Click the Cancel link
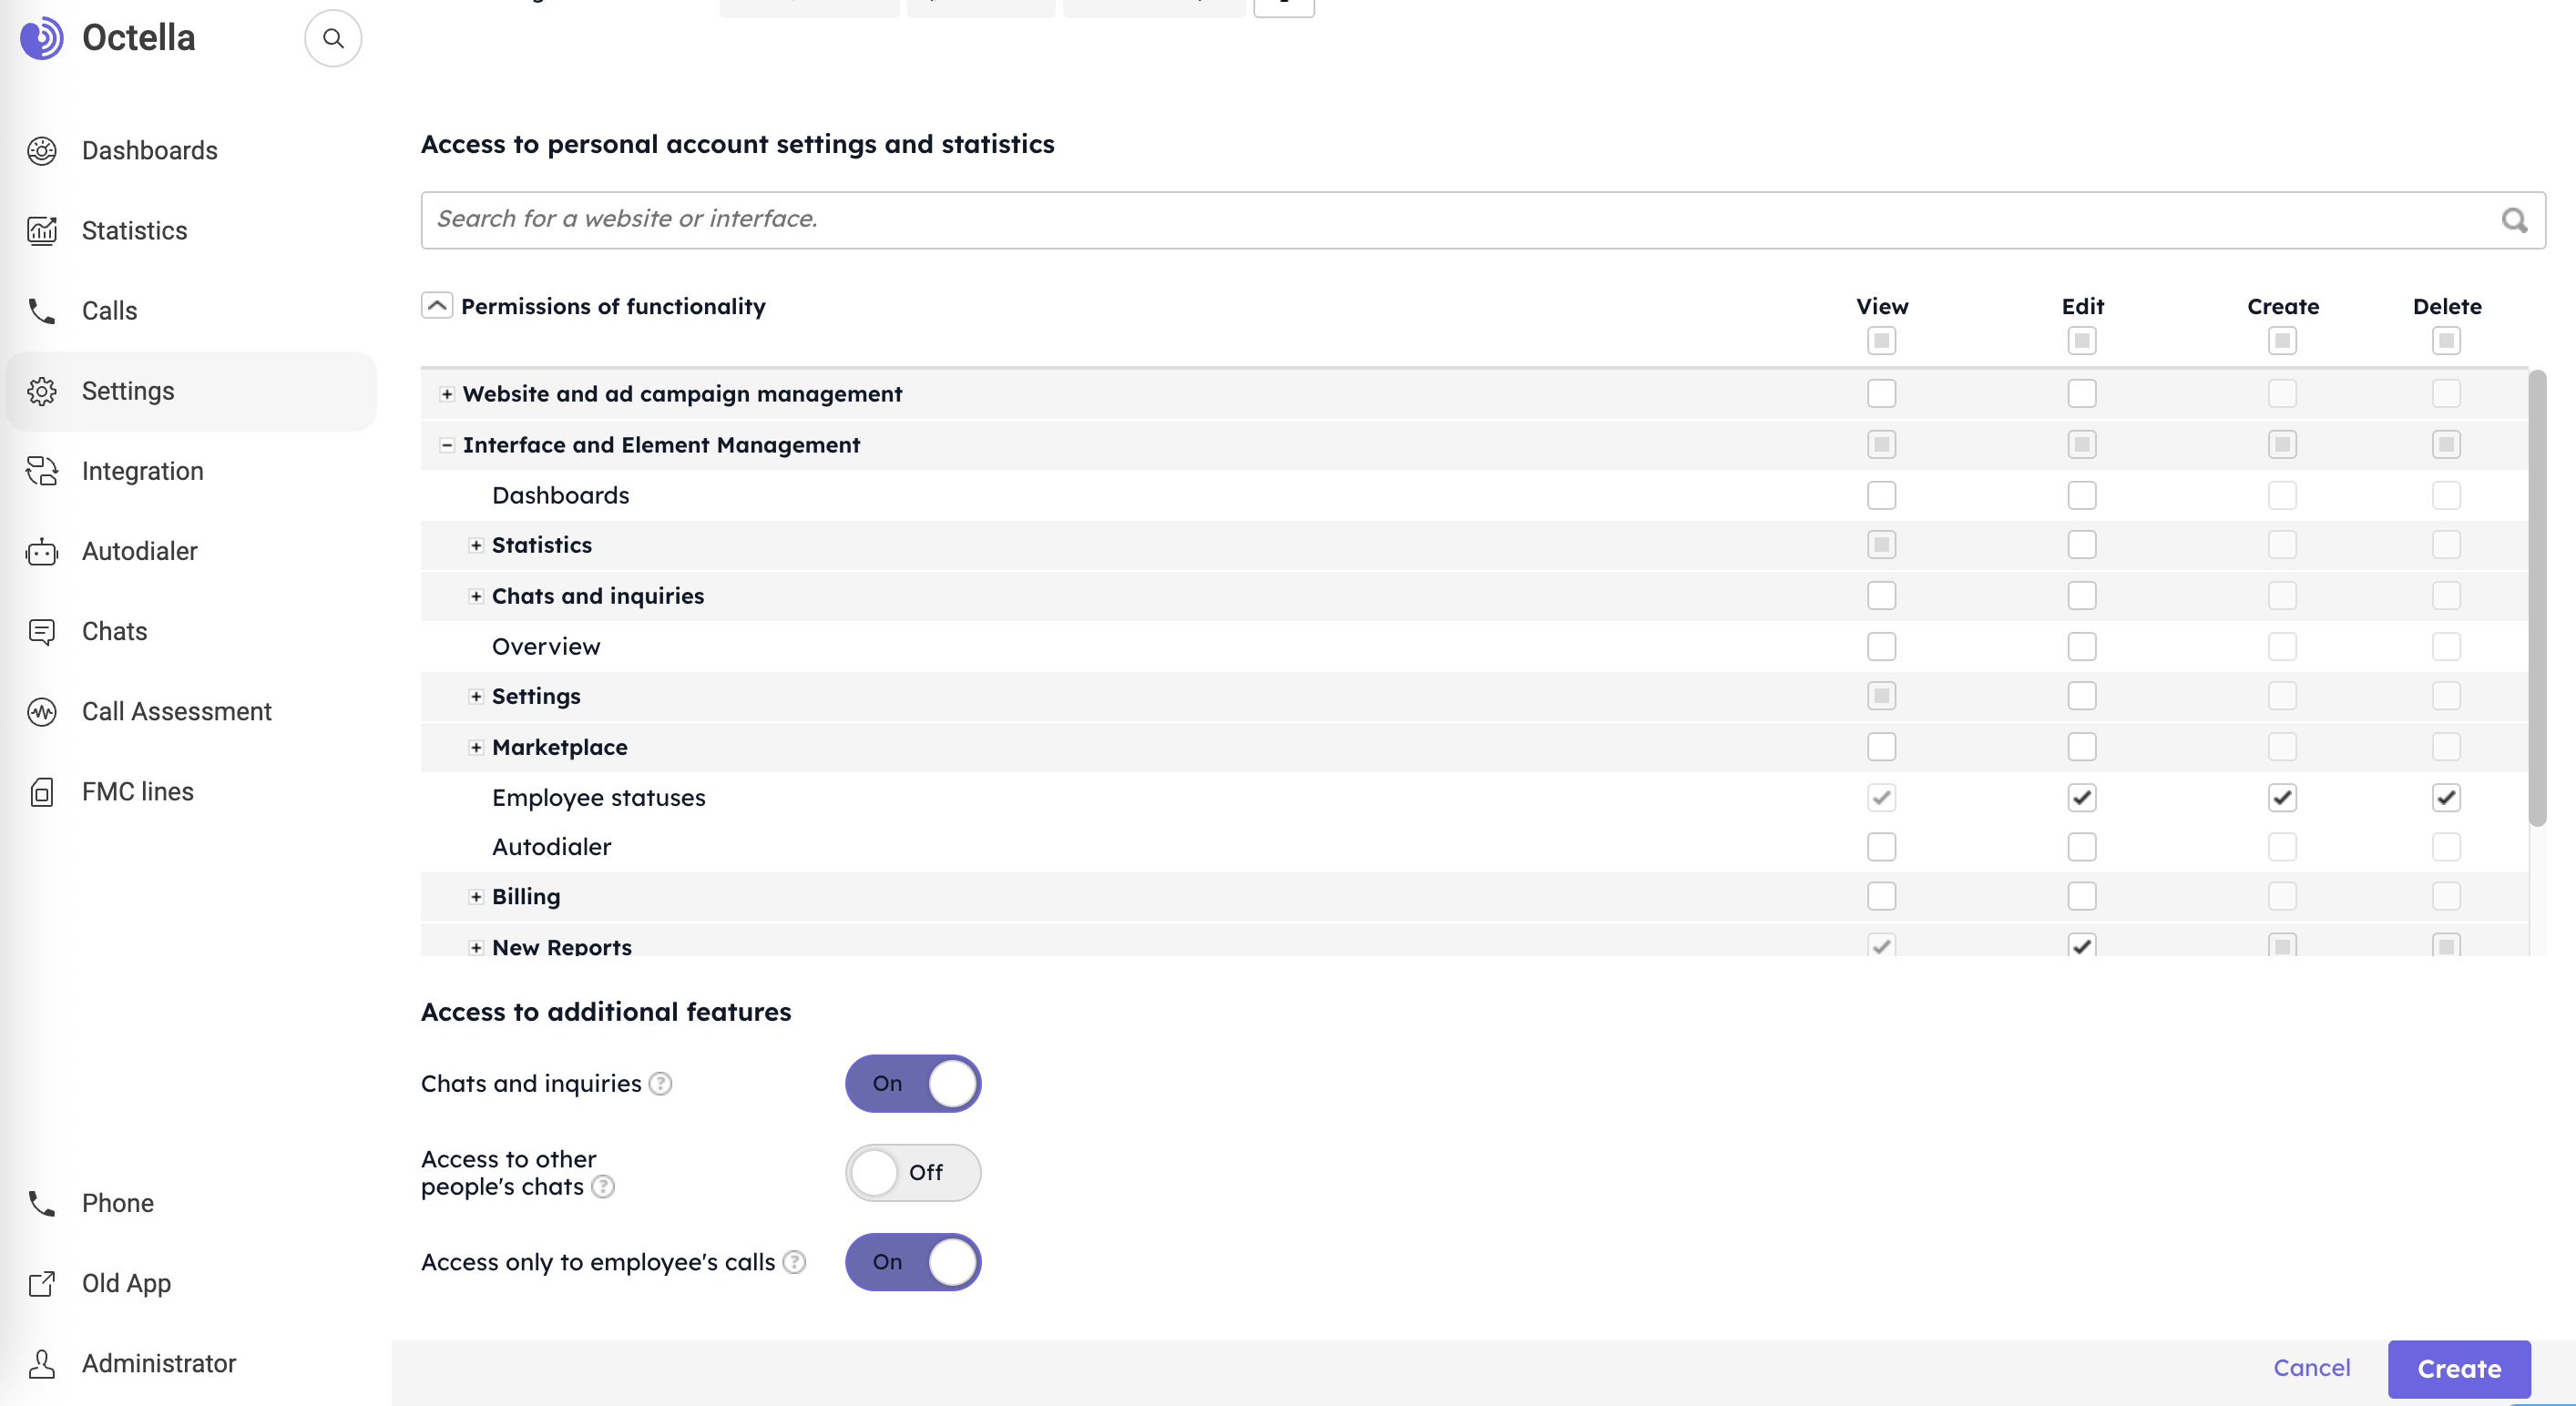The width and height of the screenshot is (2576, 1406). coord(2311,1368)
